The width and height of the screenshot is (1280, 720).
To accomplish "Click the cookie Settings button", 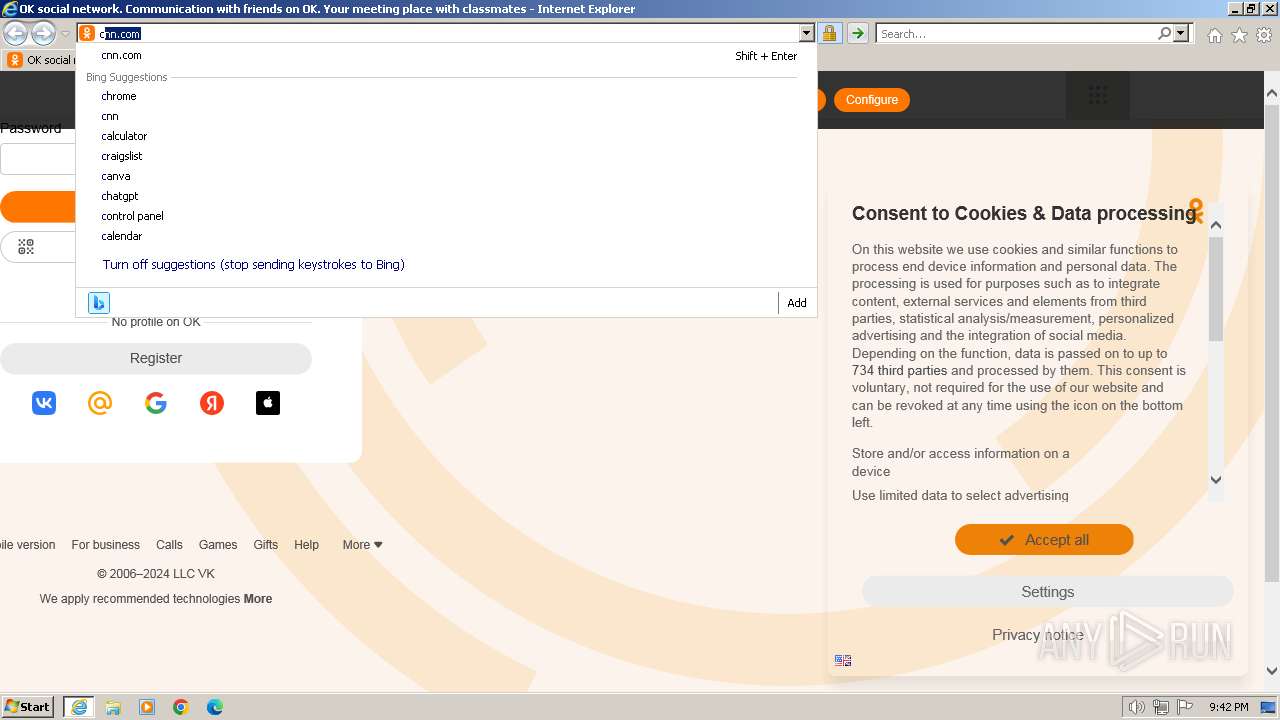I will [x=1048, y=592].
